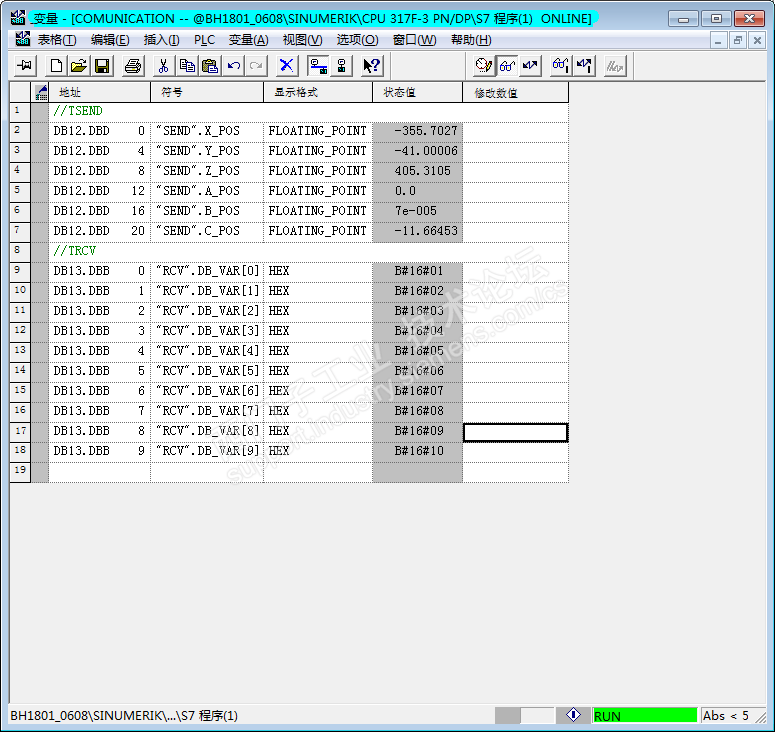Click the empty address cell in row 19
The width and height of the screenshot is (775, 732).
click(x=99, y=472)
